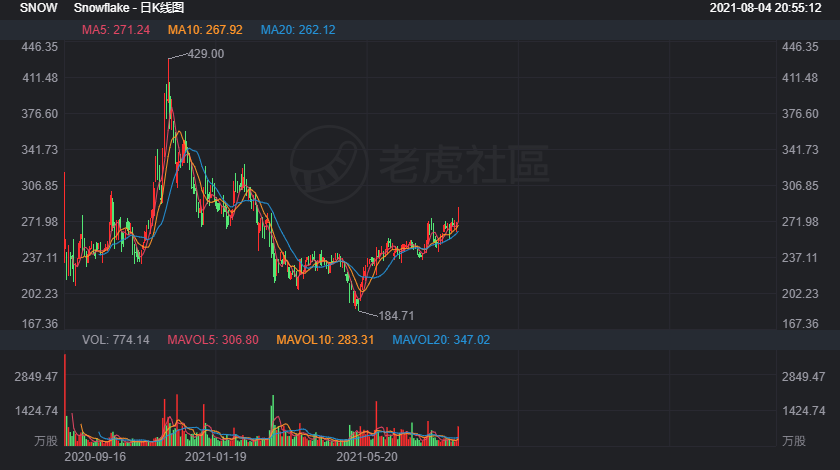Image resolution: width=840 pixels, height=470 pixels.
Task: Click the right axis 446.35 price label
Action: point(800,47)
